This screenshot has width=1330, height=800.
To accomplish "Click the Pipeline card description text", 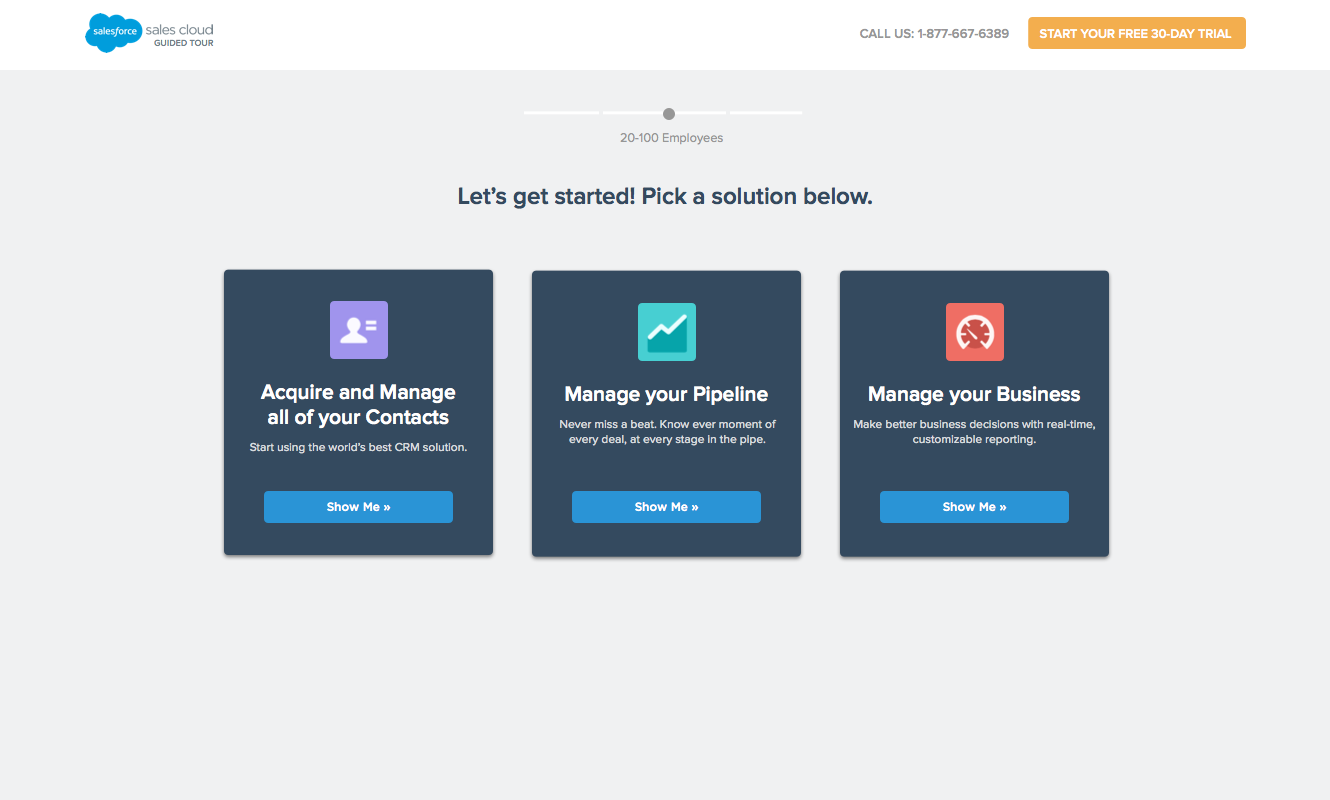I will pos(667,432).
